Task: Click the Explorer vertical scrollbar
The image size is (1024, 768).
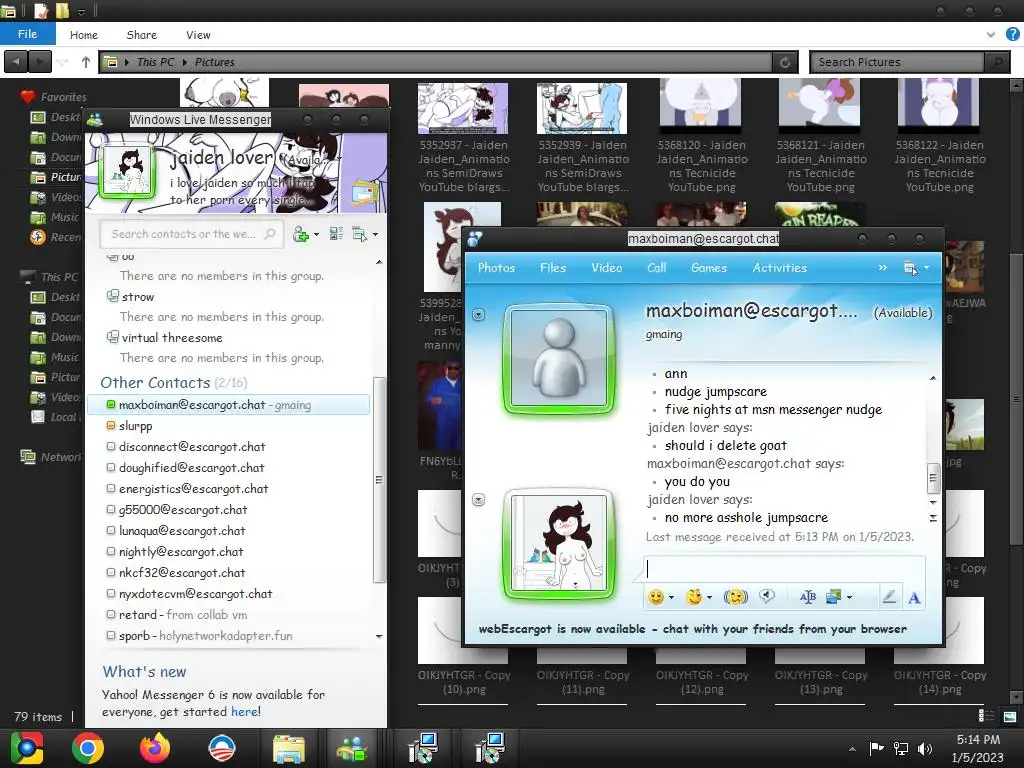Action: coord(1016,398)
